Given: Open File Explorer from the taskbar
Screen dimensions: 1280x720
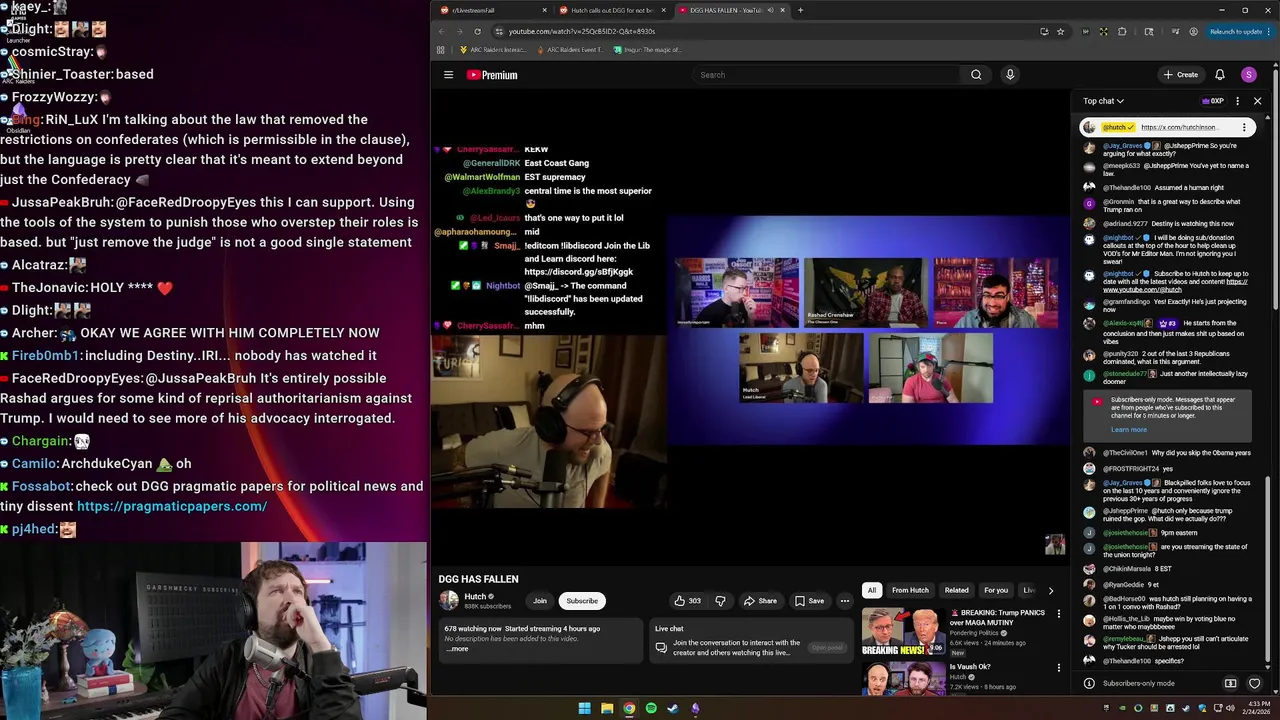Looking at the screenshot, I should 607,708.
